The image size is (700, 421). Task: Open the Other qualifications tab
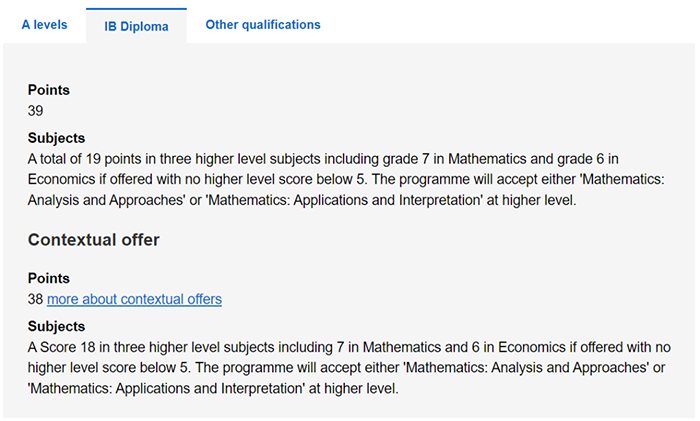[x=263, y=25]
